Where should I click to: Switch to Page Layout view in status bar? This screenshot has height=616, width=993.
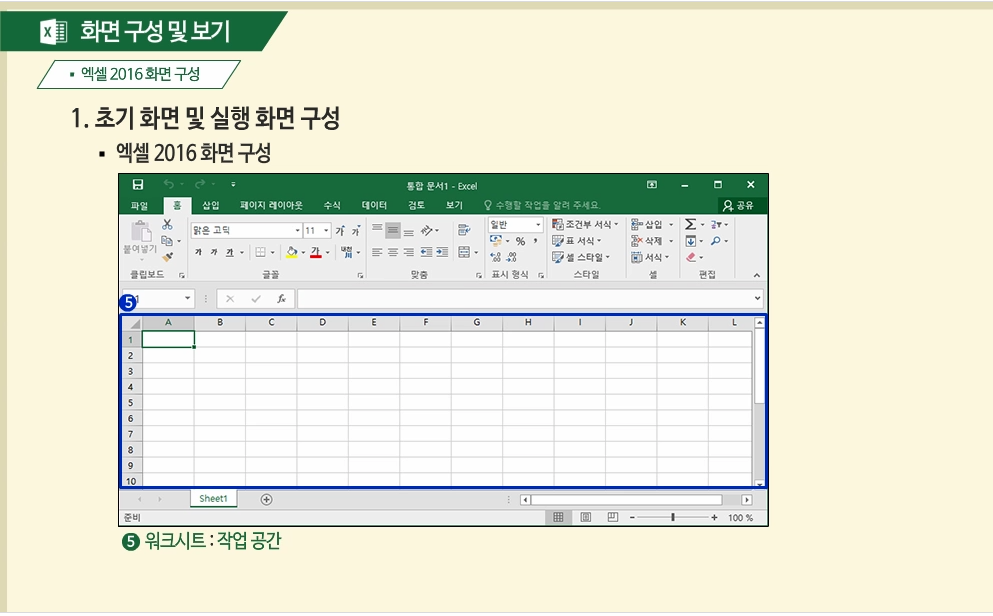(x=586, y=517)
